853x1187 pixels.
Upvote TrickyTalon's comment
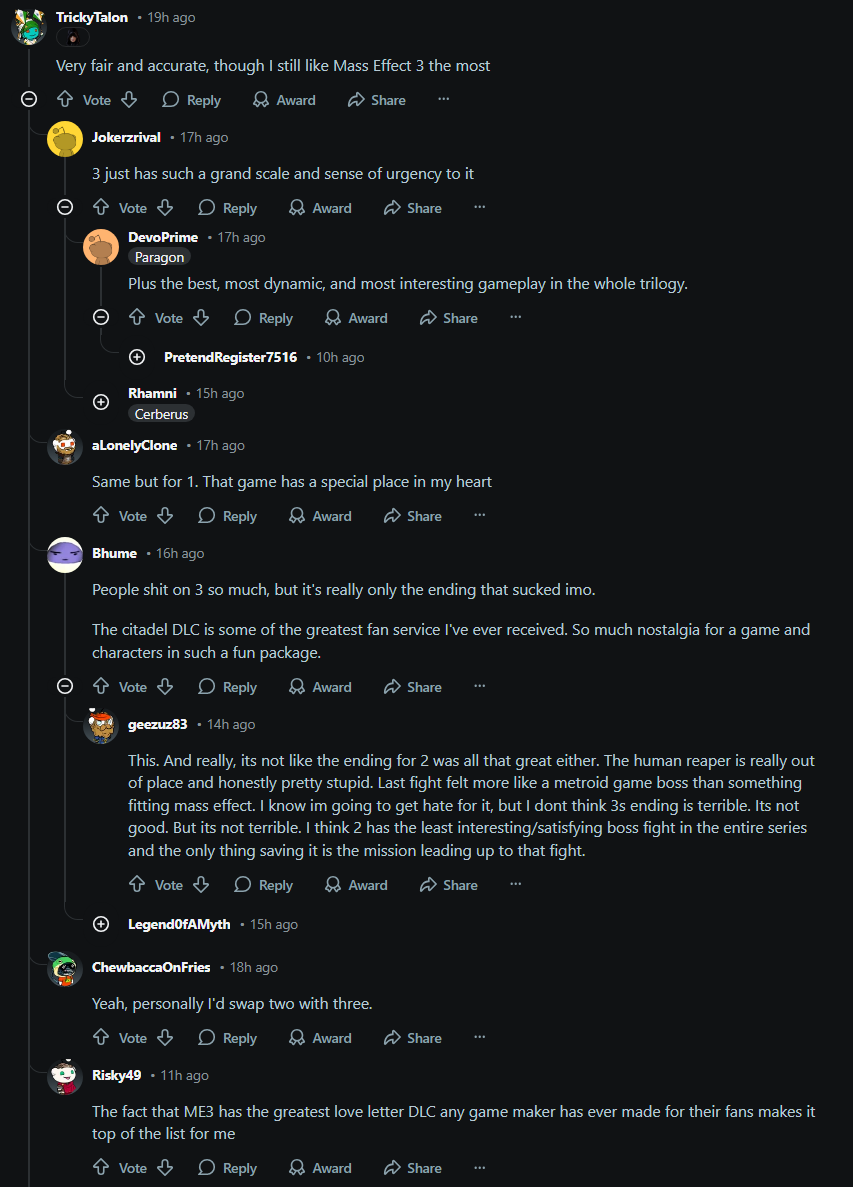pyautogui.click(x=65, y=100)
